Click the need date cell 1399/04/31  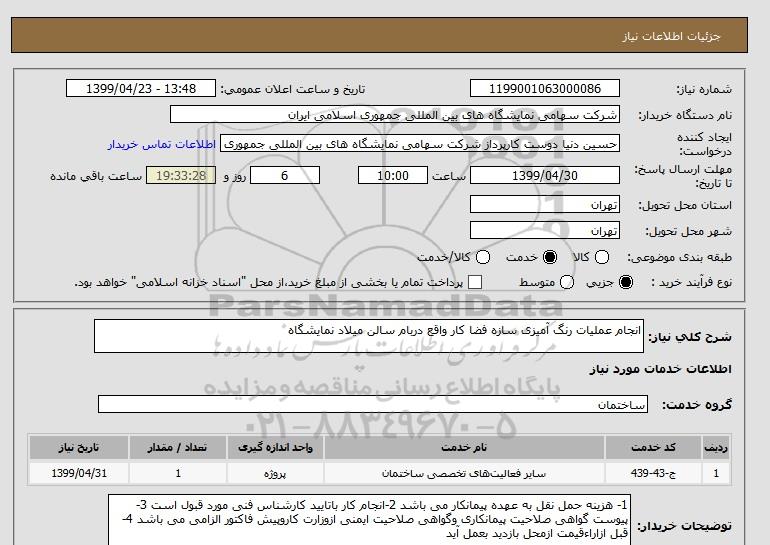tap(79, 473)
